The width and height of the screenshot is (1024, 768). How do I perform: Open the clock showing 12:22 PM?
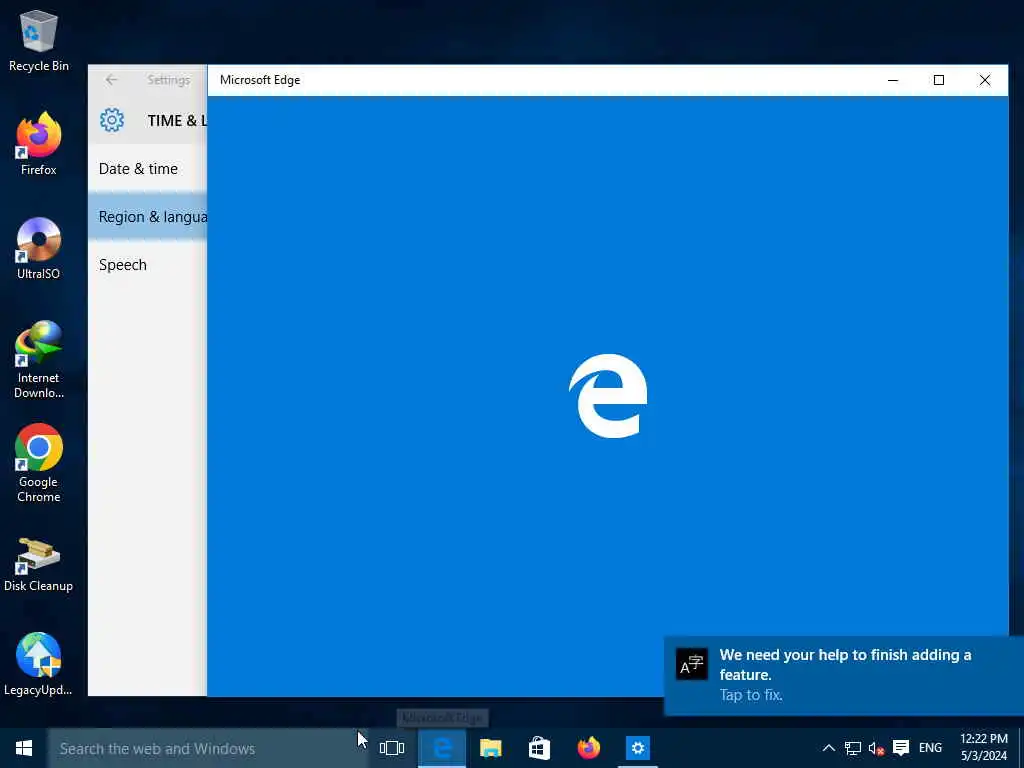click(984, 748)
